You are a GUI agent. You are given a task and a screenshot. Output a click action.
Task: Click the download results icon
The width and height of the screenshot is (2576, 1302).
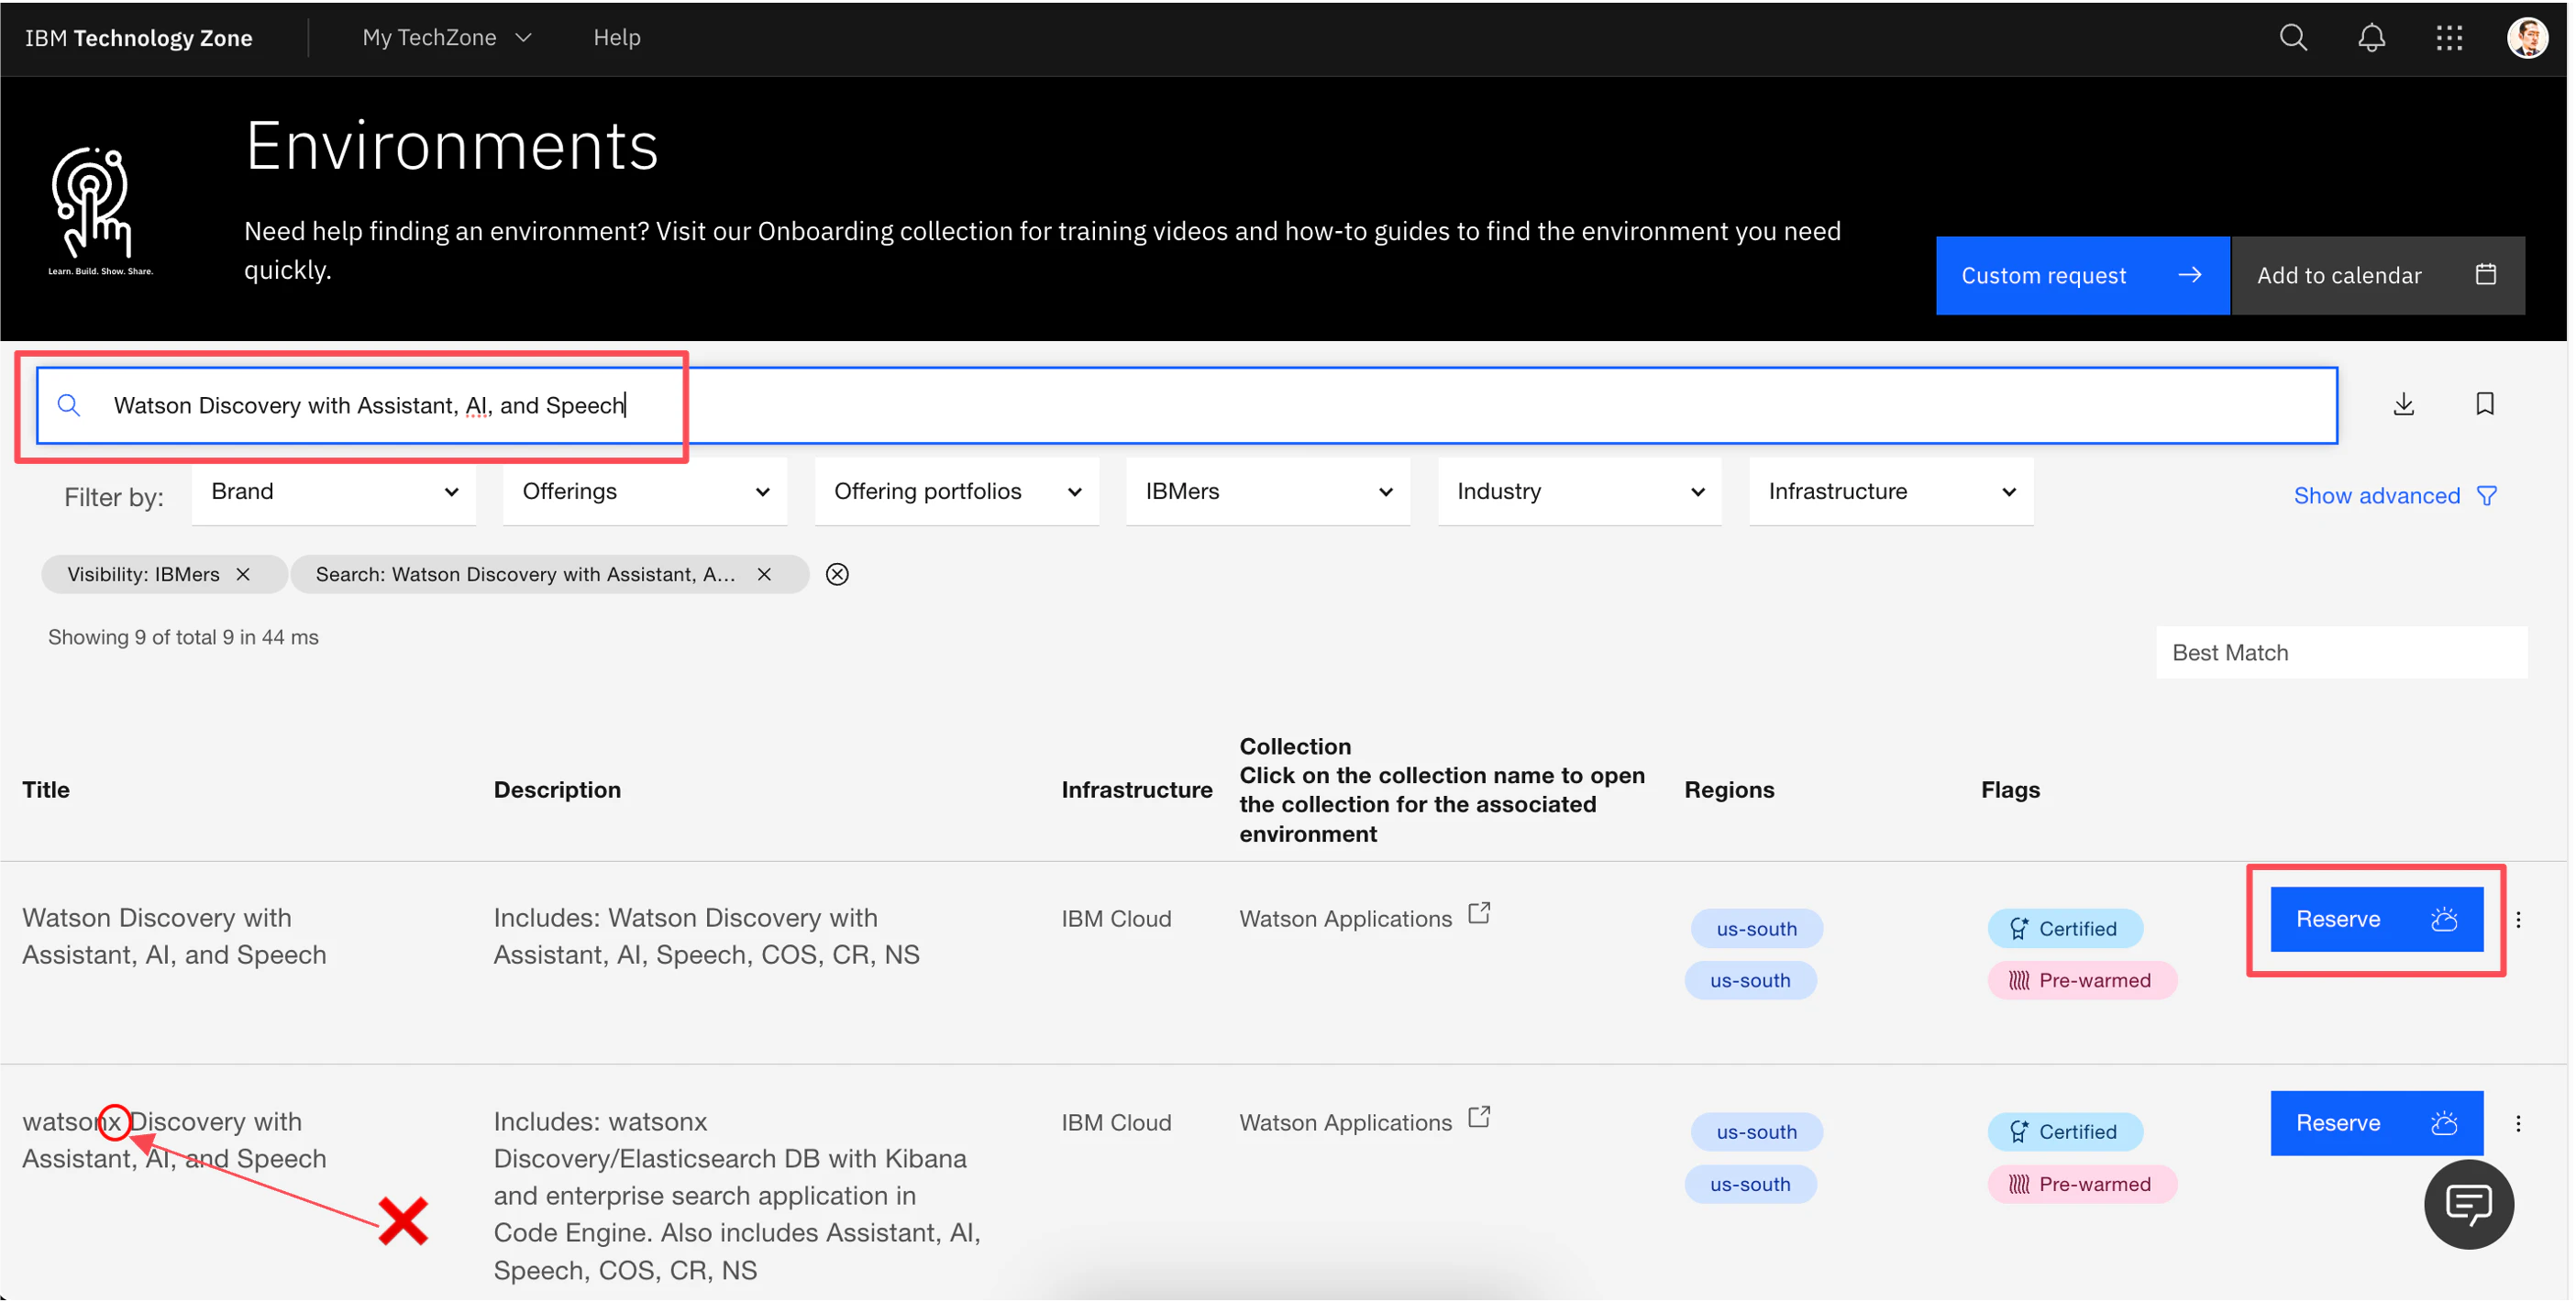click(x=2403, y=404)
